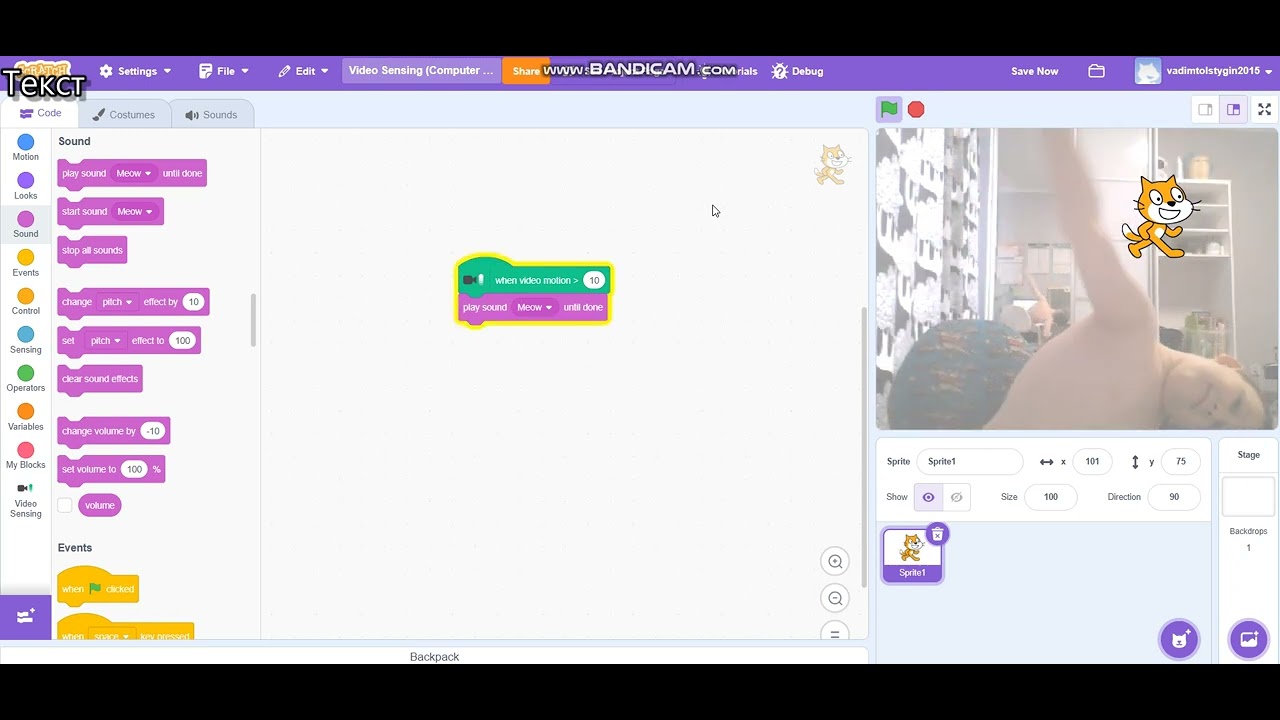The height and width of the screenshot is (720, 1280).
Task: Open My Stuff folder icon
Action: pyautogui.click(x=1096, y=71)
